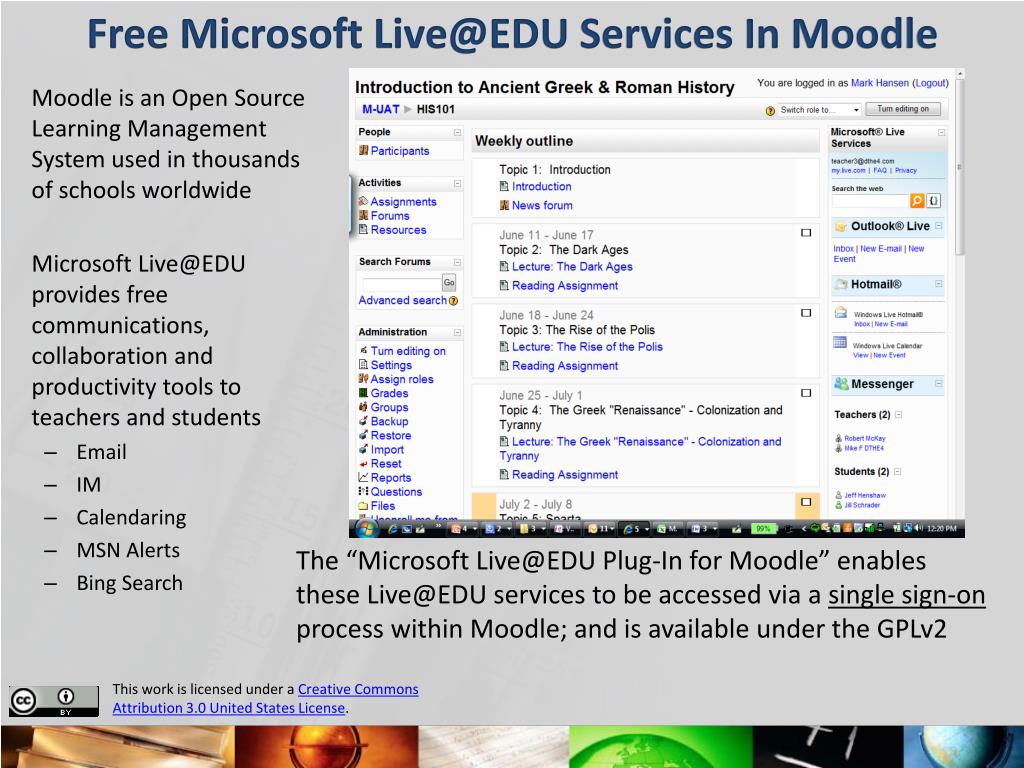The height and width of the screenshot is (768, 1024).
Task: Click the Assign roles icon
Action: [x=363, y=379]
